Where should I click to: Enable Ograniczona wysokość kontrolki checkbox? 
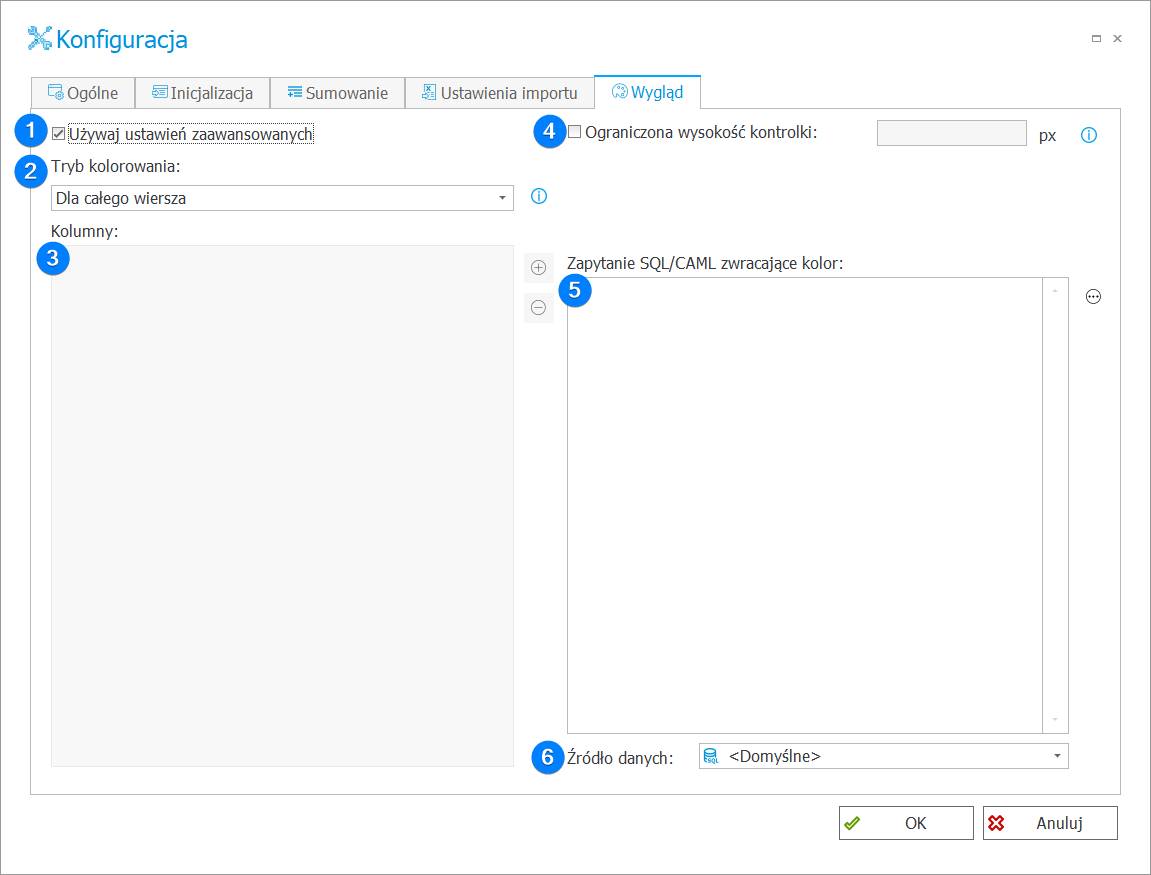point(575,131)
